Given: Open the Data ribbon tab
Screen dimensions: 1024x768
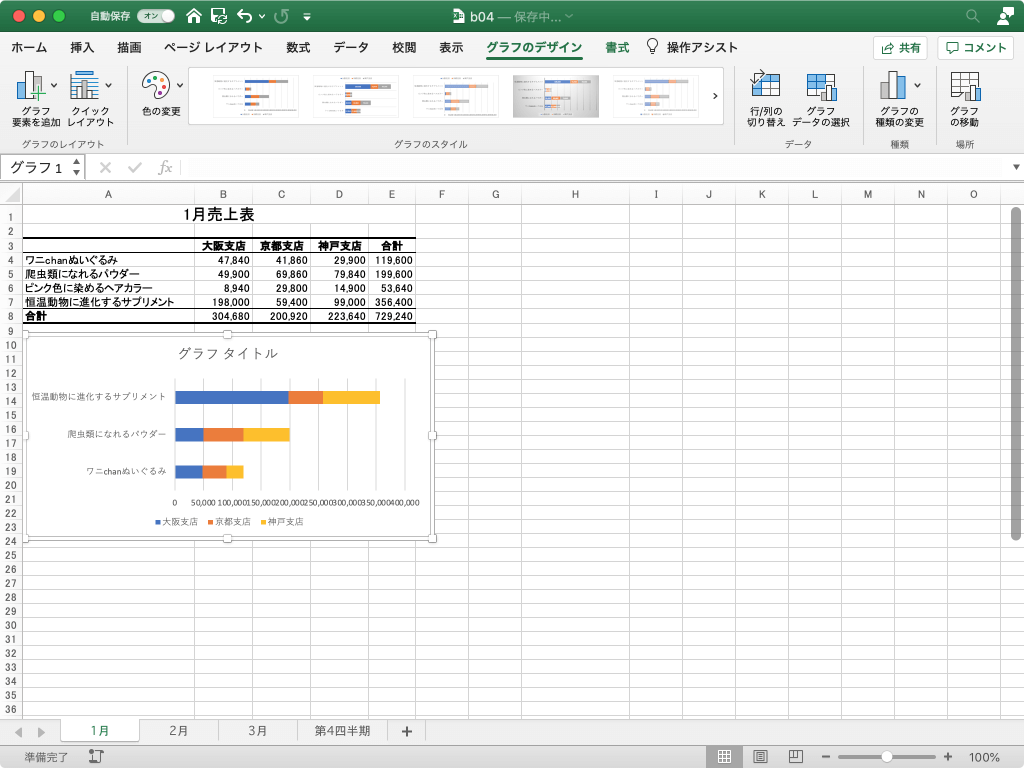Looking at the screenshot, I should 351,47.
